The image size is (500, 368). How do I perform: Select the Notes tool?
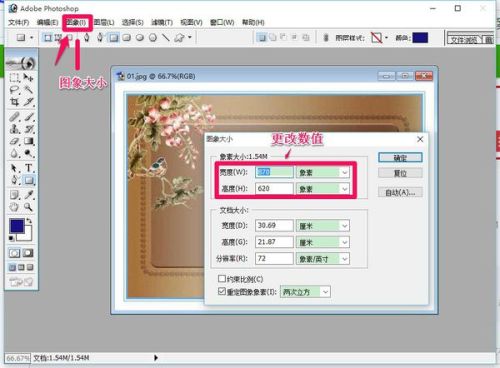point(14,195)
